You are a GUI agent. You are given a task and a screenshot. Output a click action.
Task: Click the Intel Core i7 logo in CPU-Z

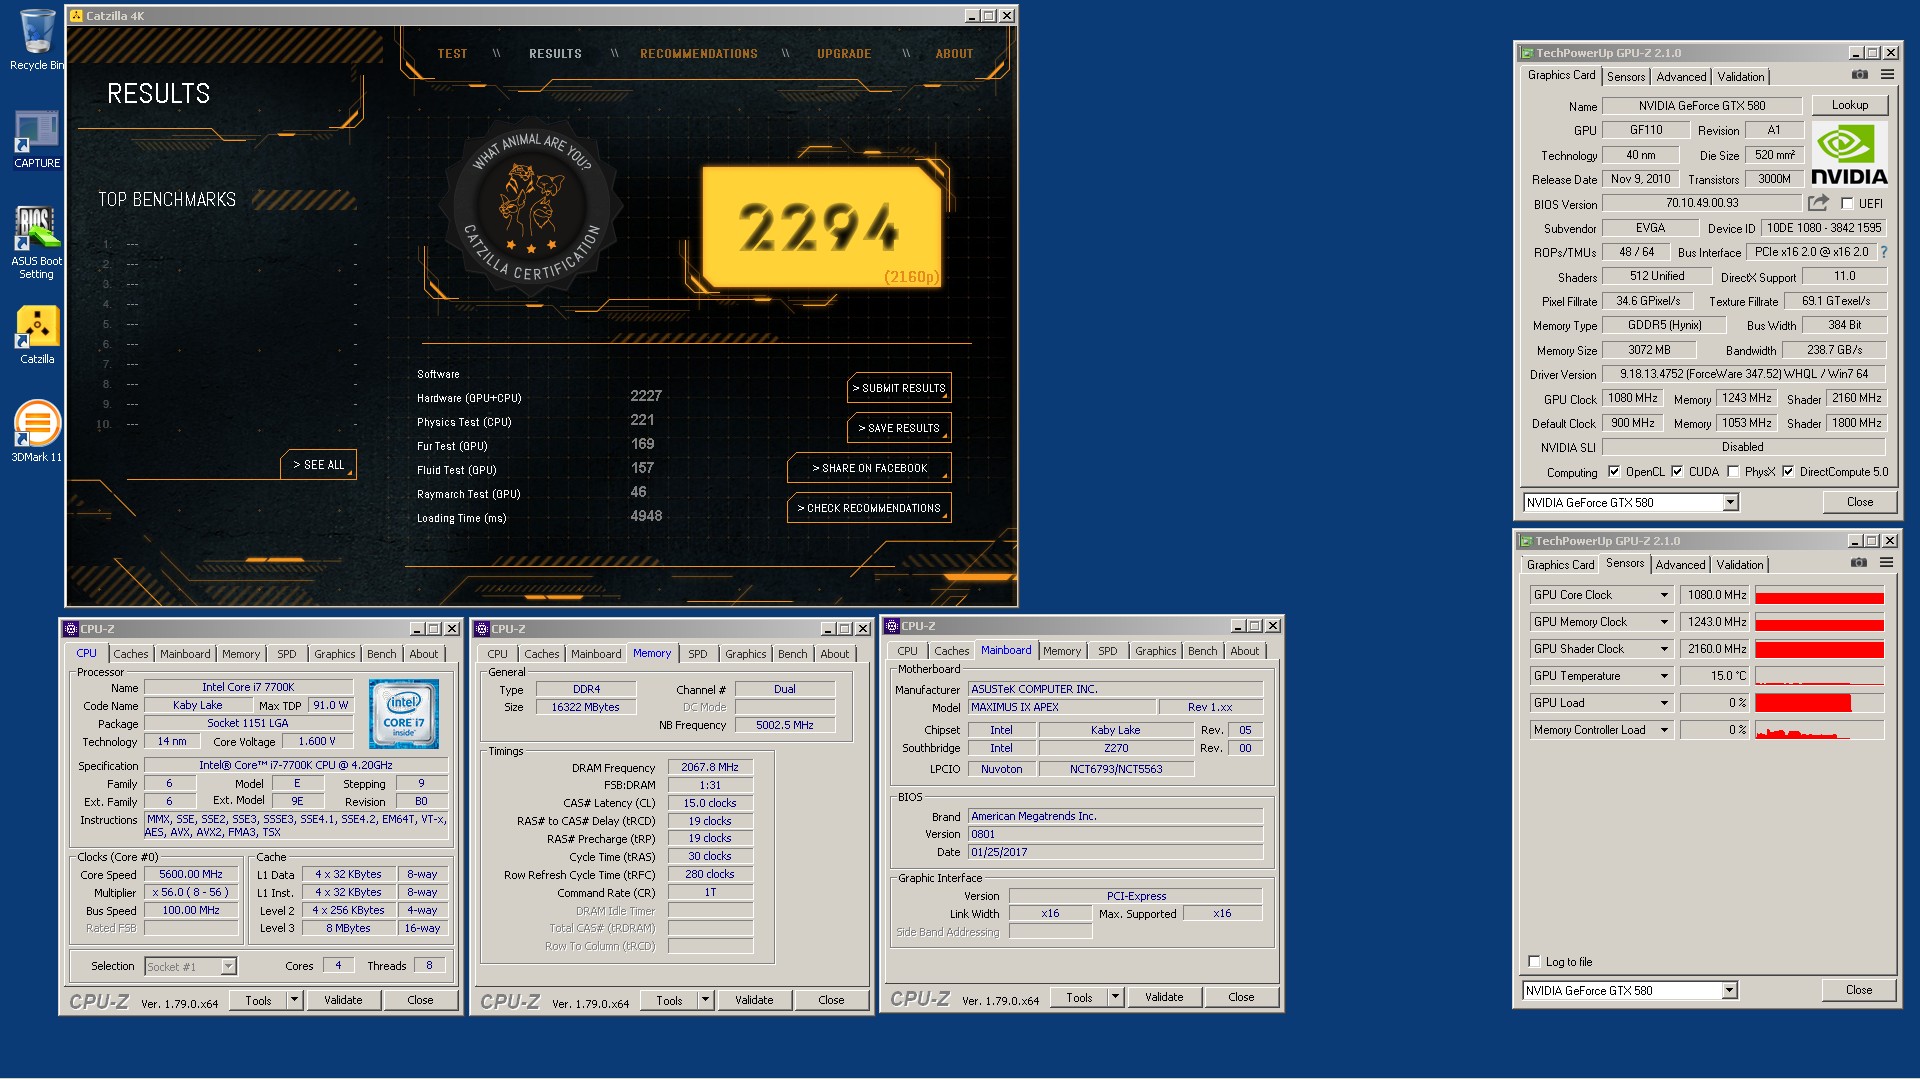pos(403,714)
